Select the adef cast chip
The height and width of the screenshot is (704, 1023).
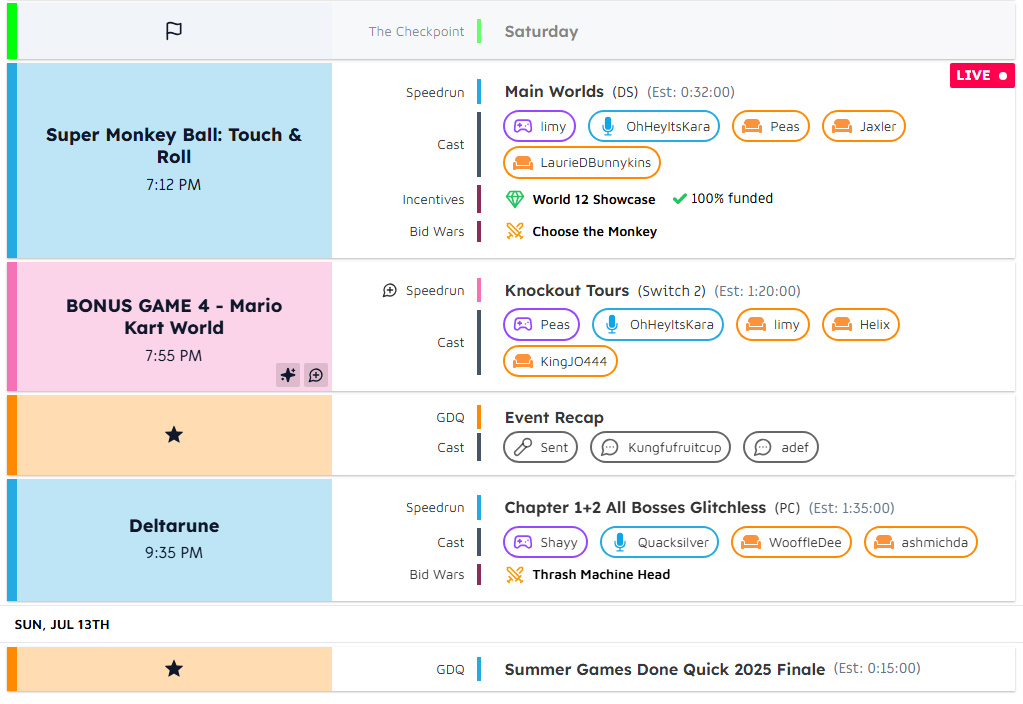click(780, 447)
